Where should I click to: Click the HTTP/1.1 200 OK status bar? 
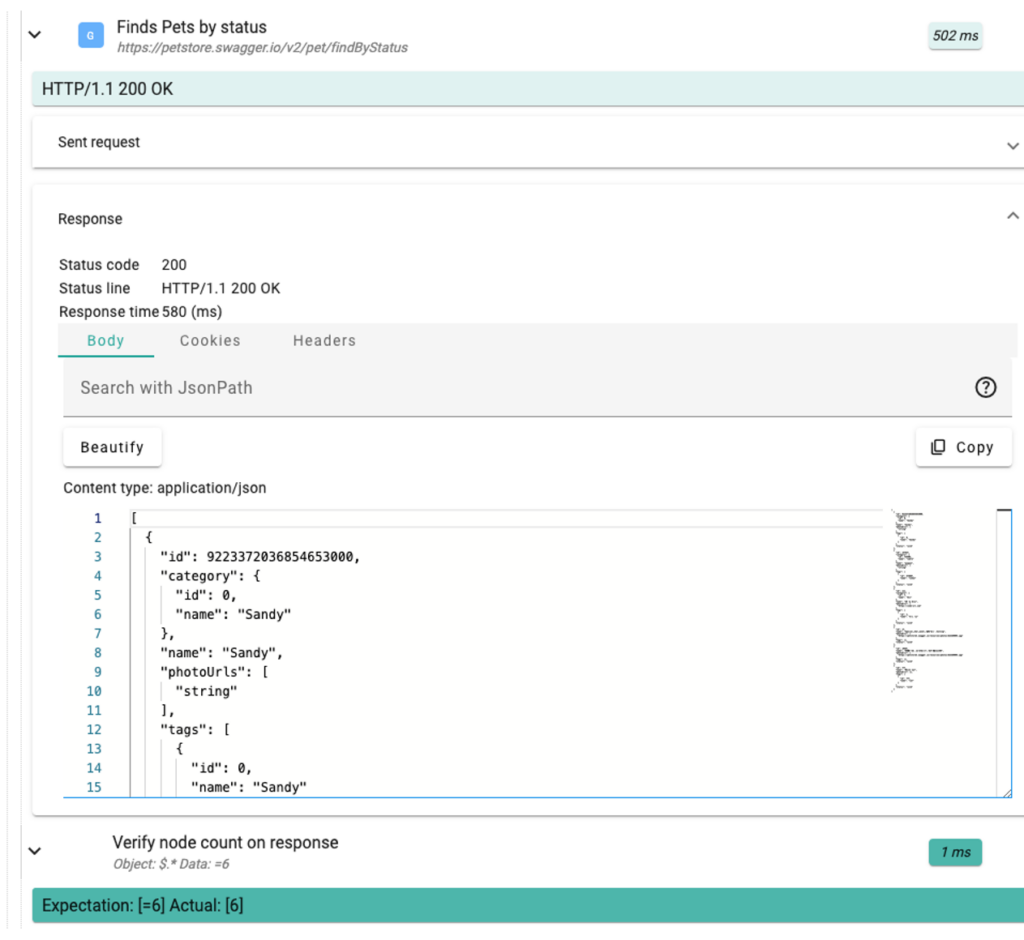pos(527,89)
